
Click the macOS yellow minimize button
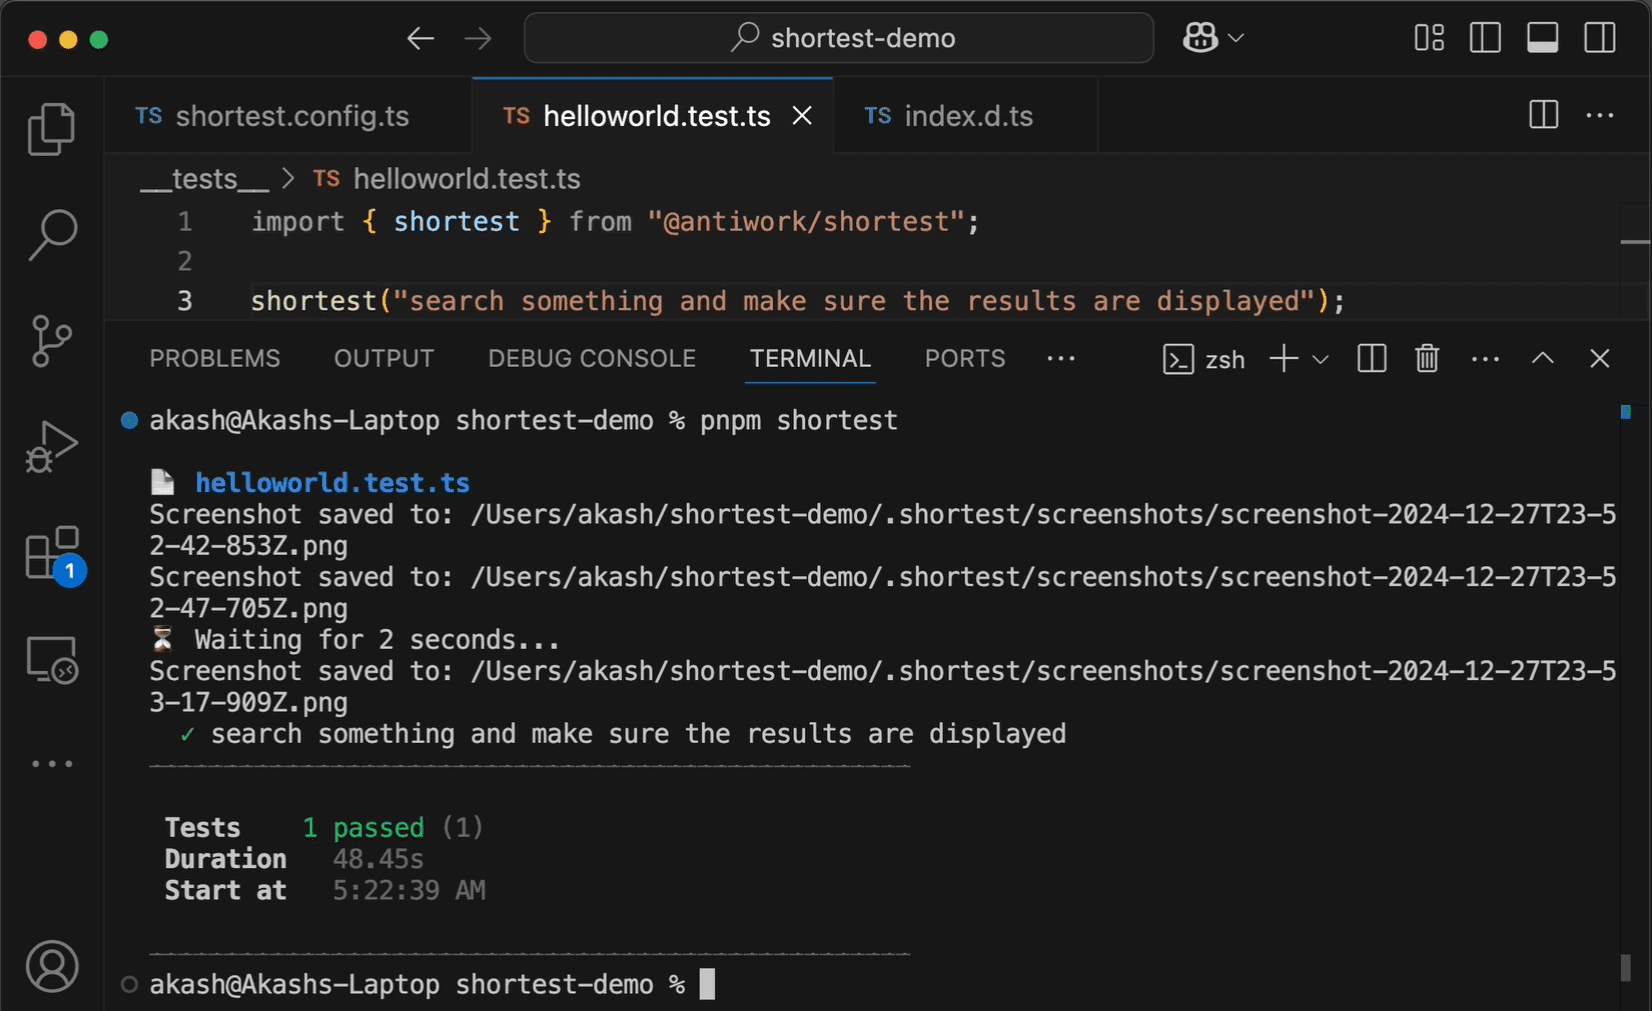[68, 39]
